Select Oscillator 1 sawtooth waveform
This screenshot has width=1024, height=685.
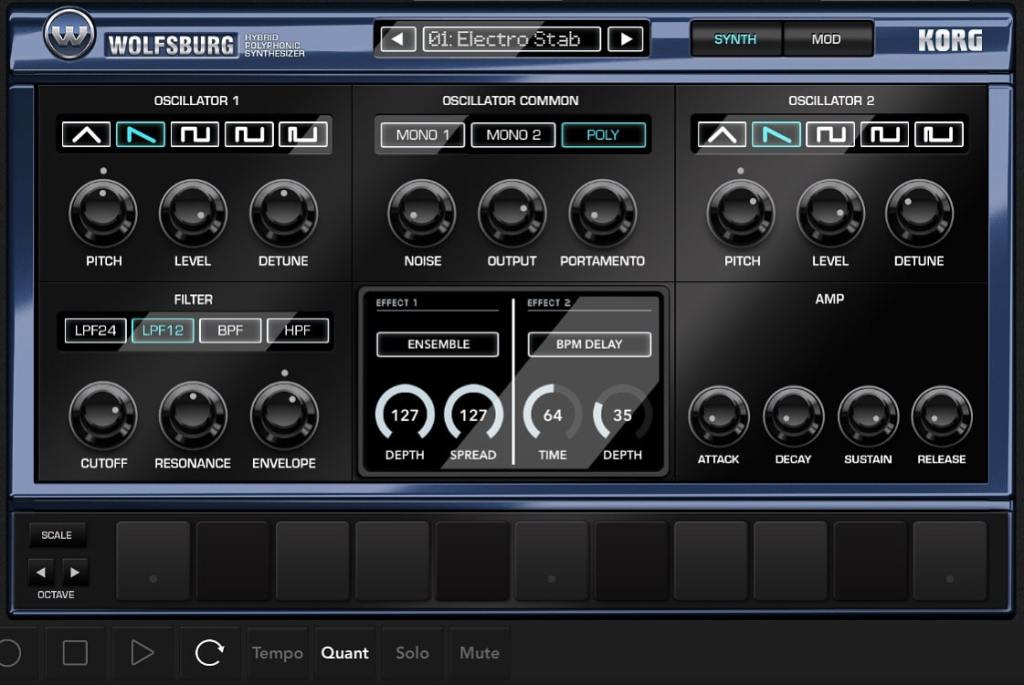(x=140, y=135)
